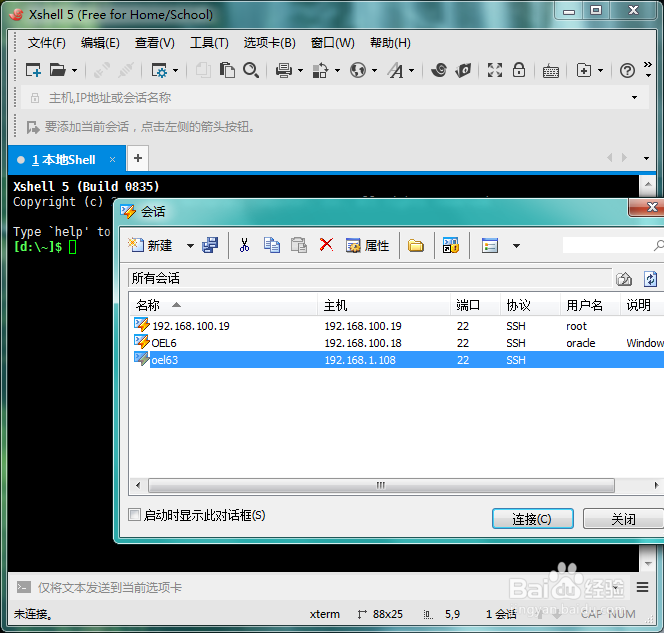Open the folder icon in main toolbar

click(x=58, y=70)
